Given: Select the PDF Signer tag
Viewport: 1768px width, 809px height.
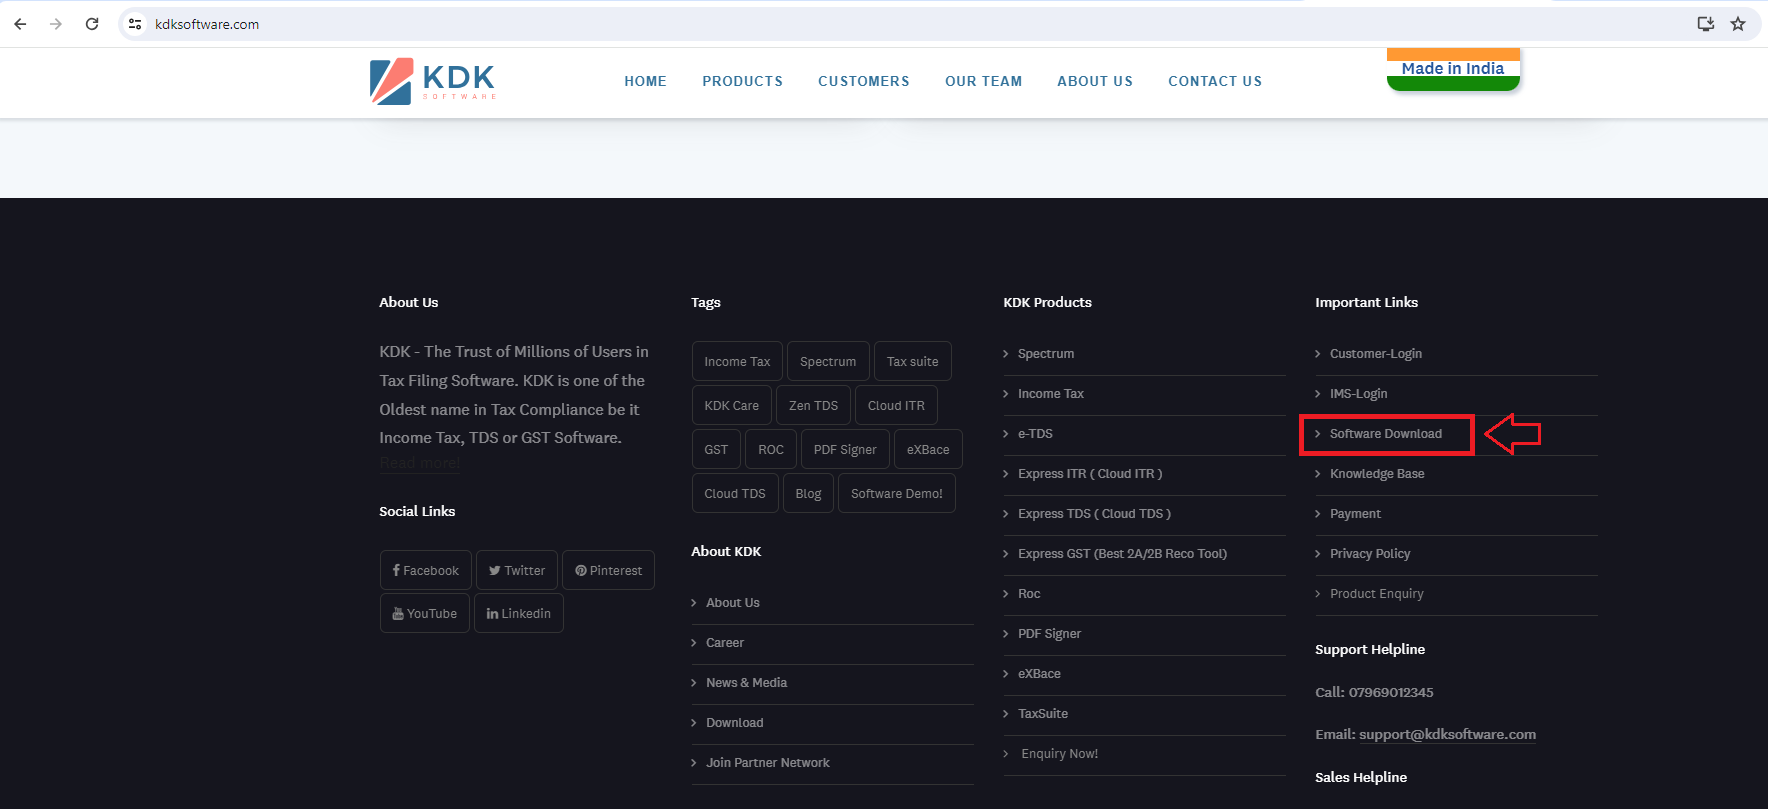Looking at the screenshot, I should pyautogui.click(x=845, y=449).
